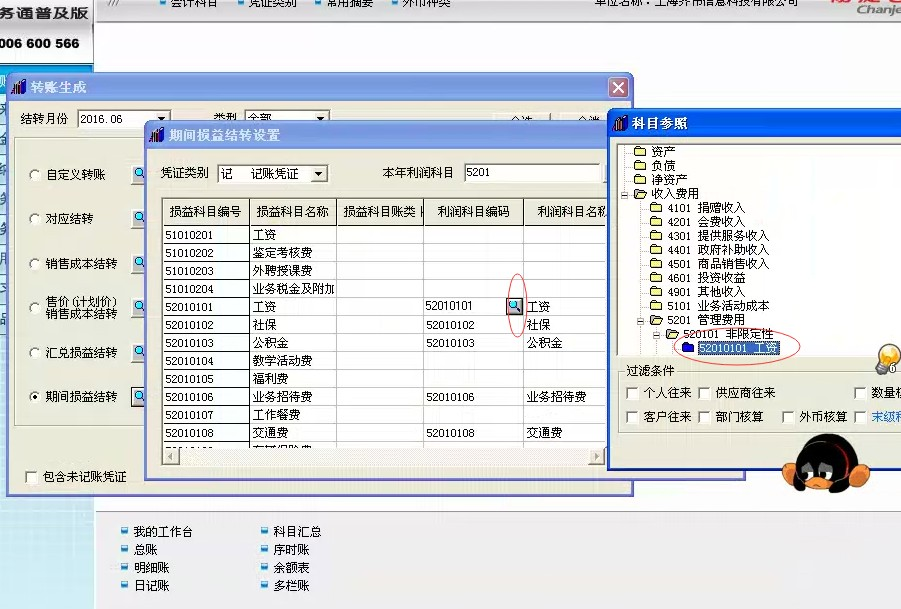901x609 pixels.
Task: Check the 包含未记账凭证 checkbox
Action: [x=31, y=477]
